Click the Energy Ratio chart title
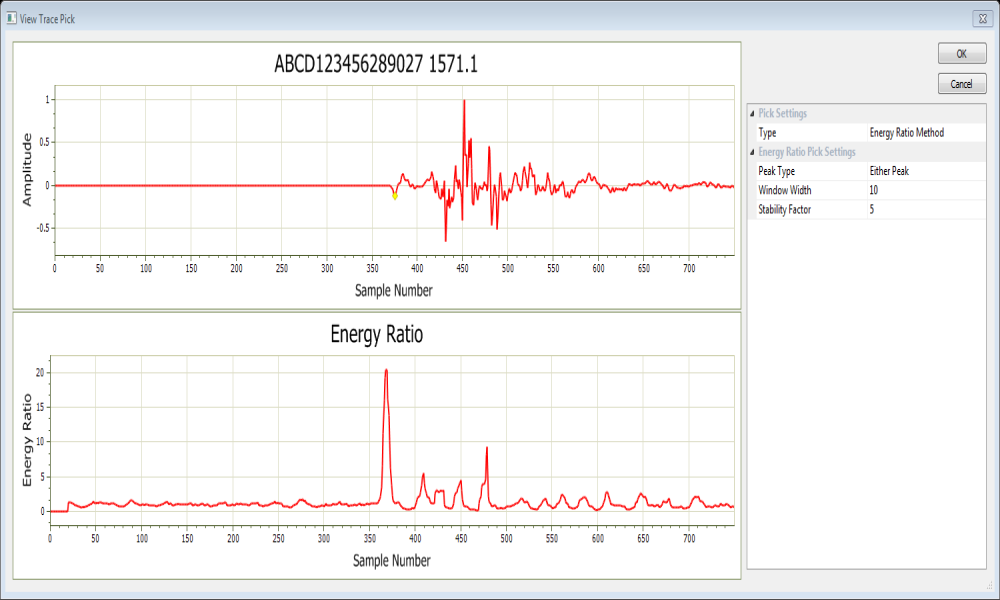Screen dimensions: 1000x600 (x=376, y=335)
